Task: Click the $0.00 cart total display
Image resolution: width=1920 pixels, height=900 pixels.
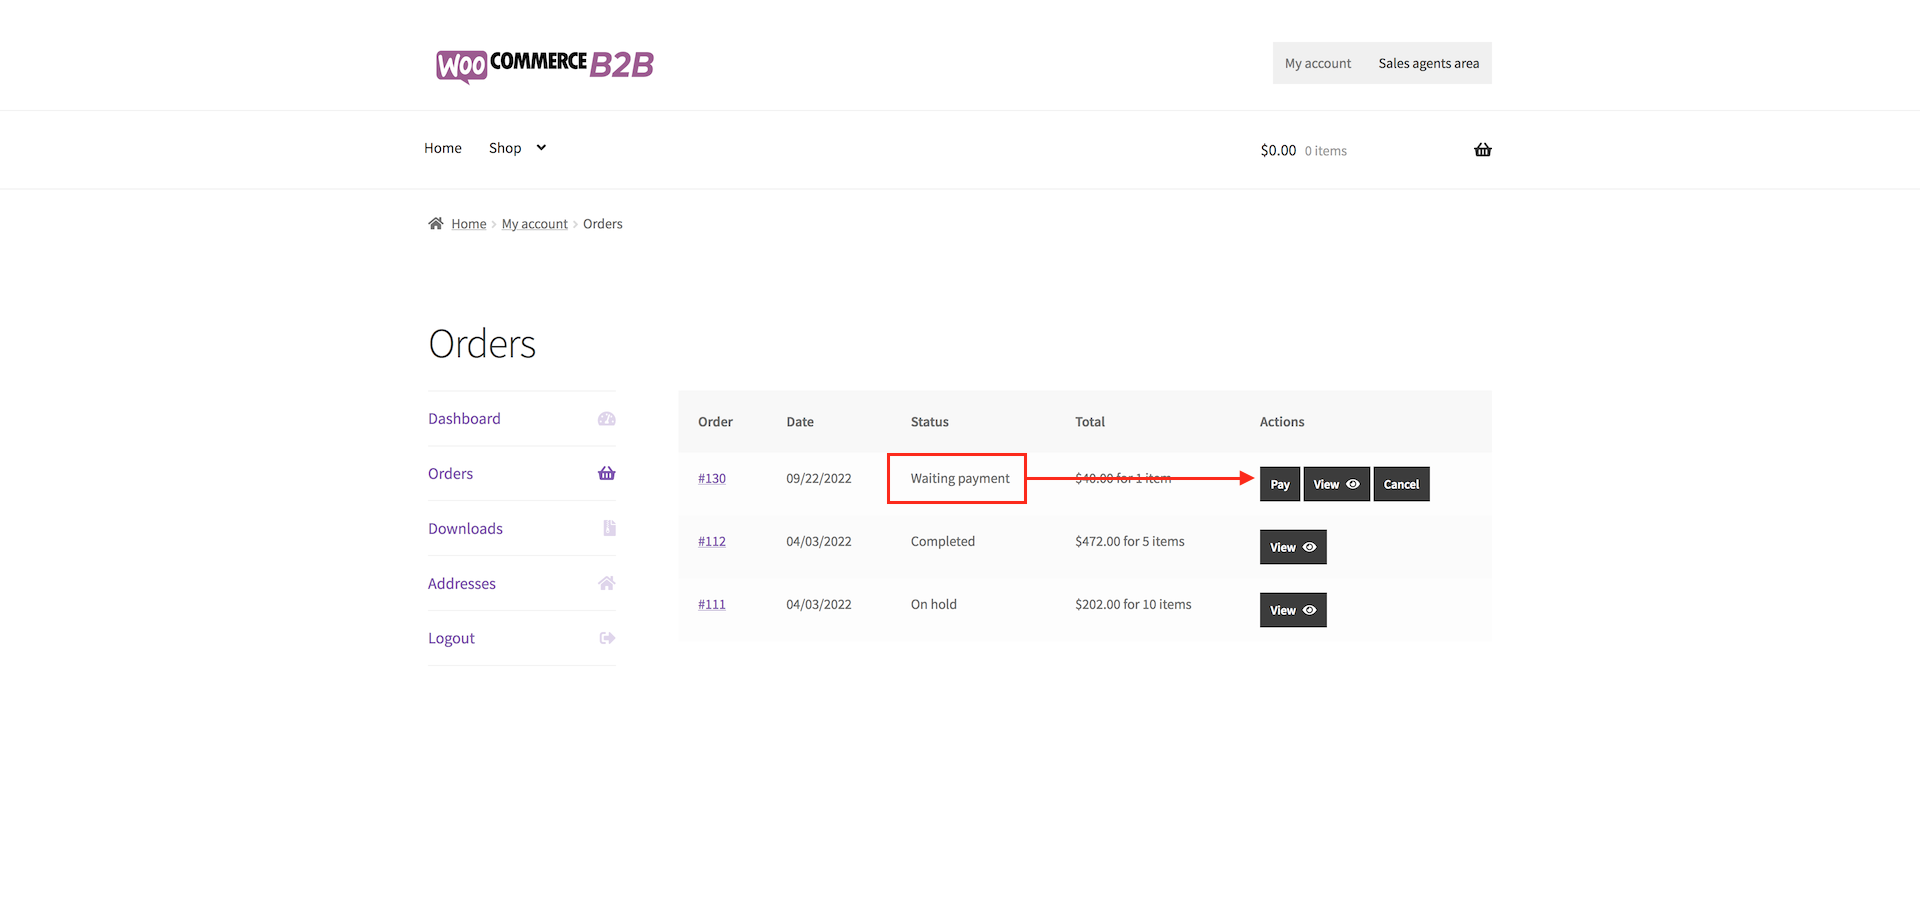Action: point(1278,149)
